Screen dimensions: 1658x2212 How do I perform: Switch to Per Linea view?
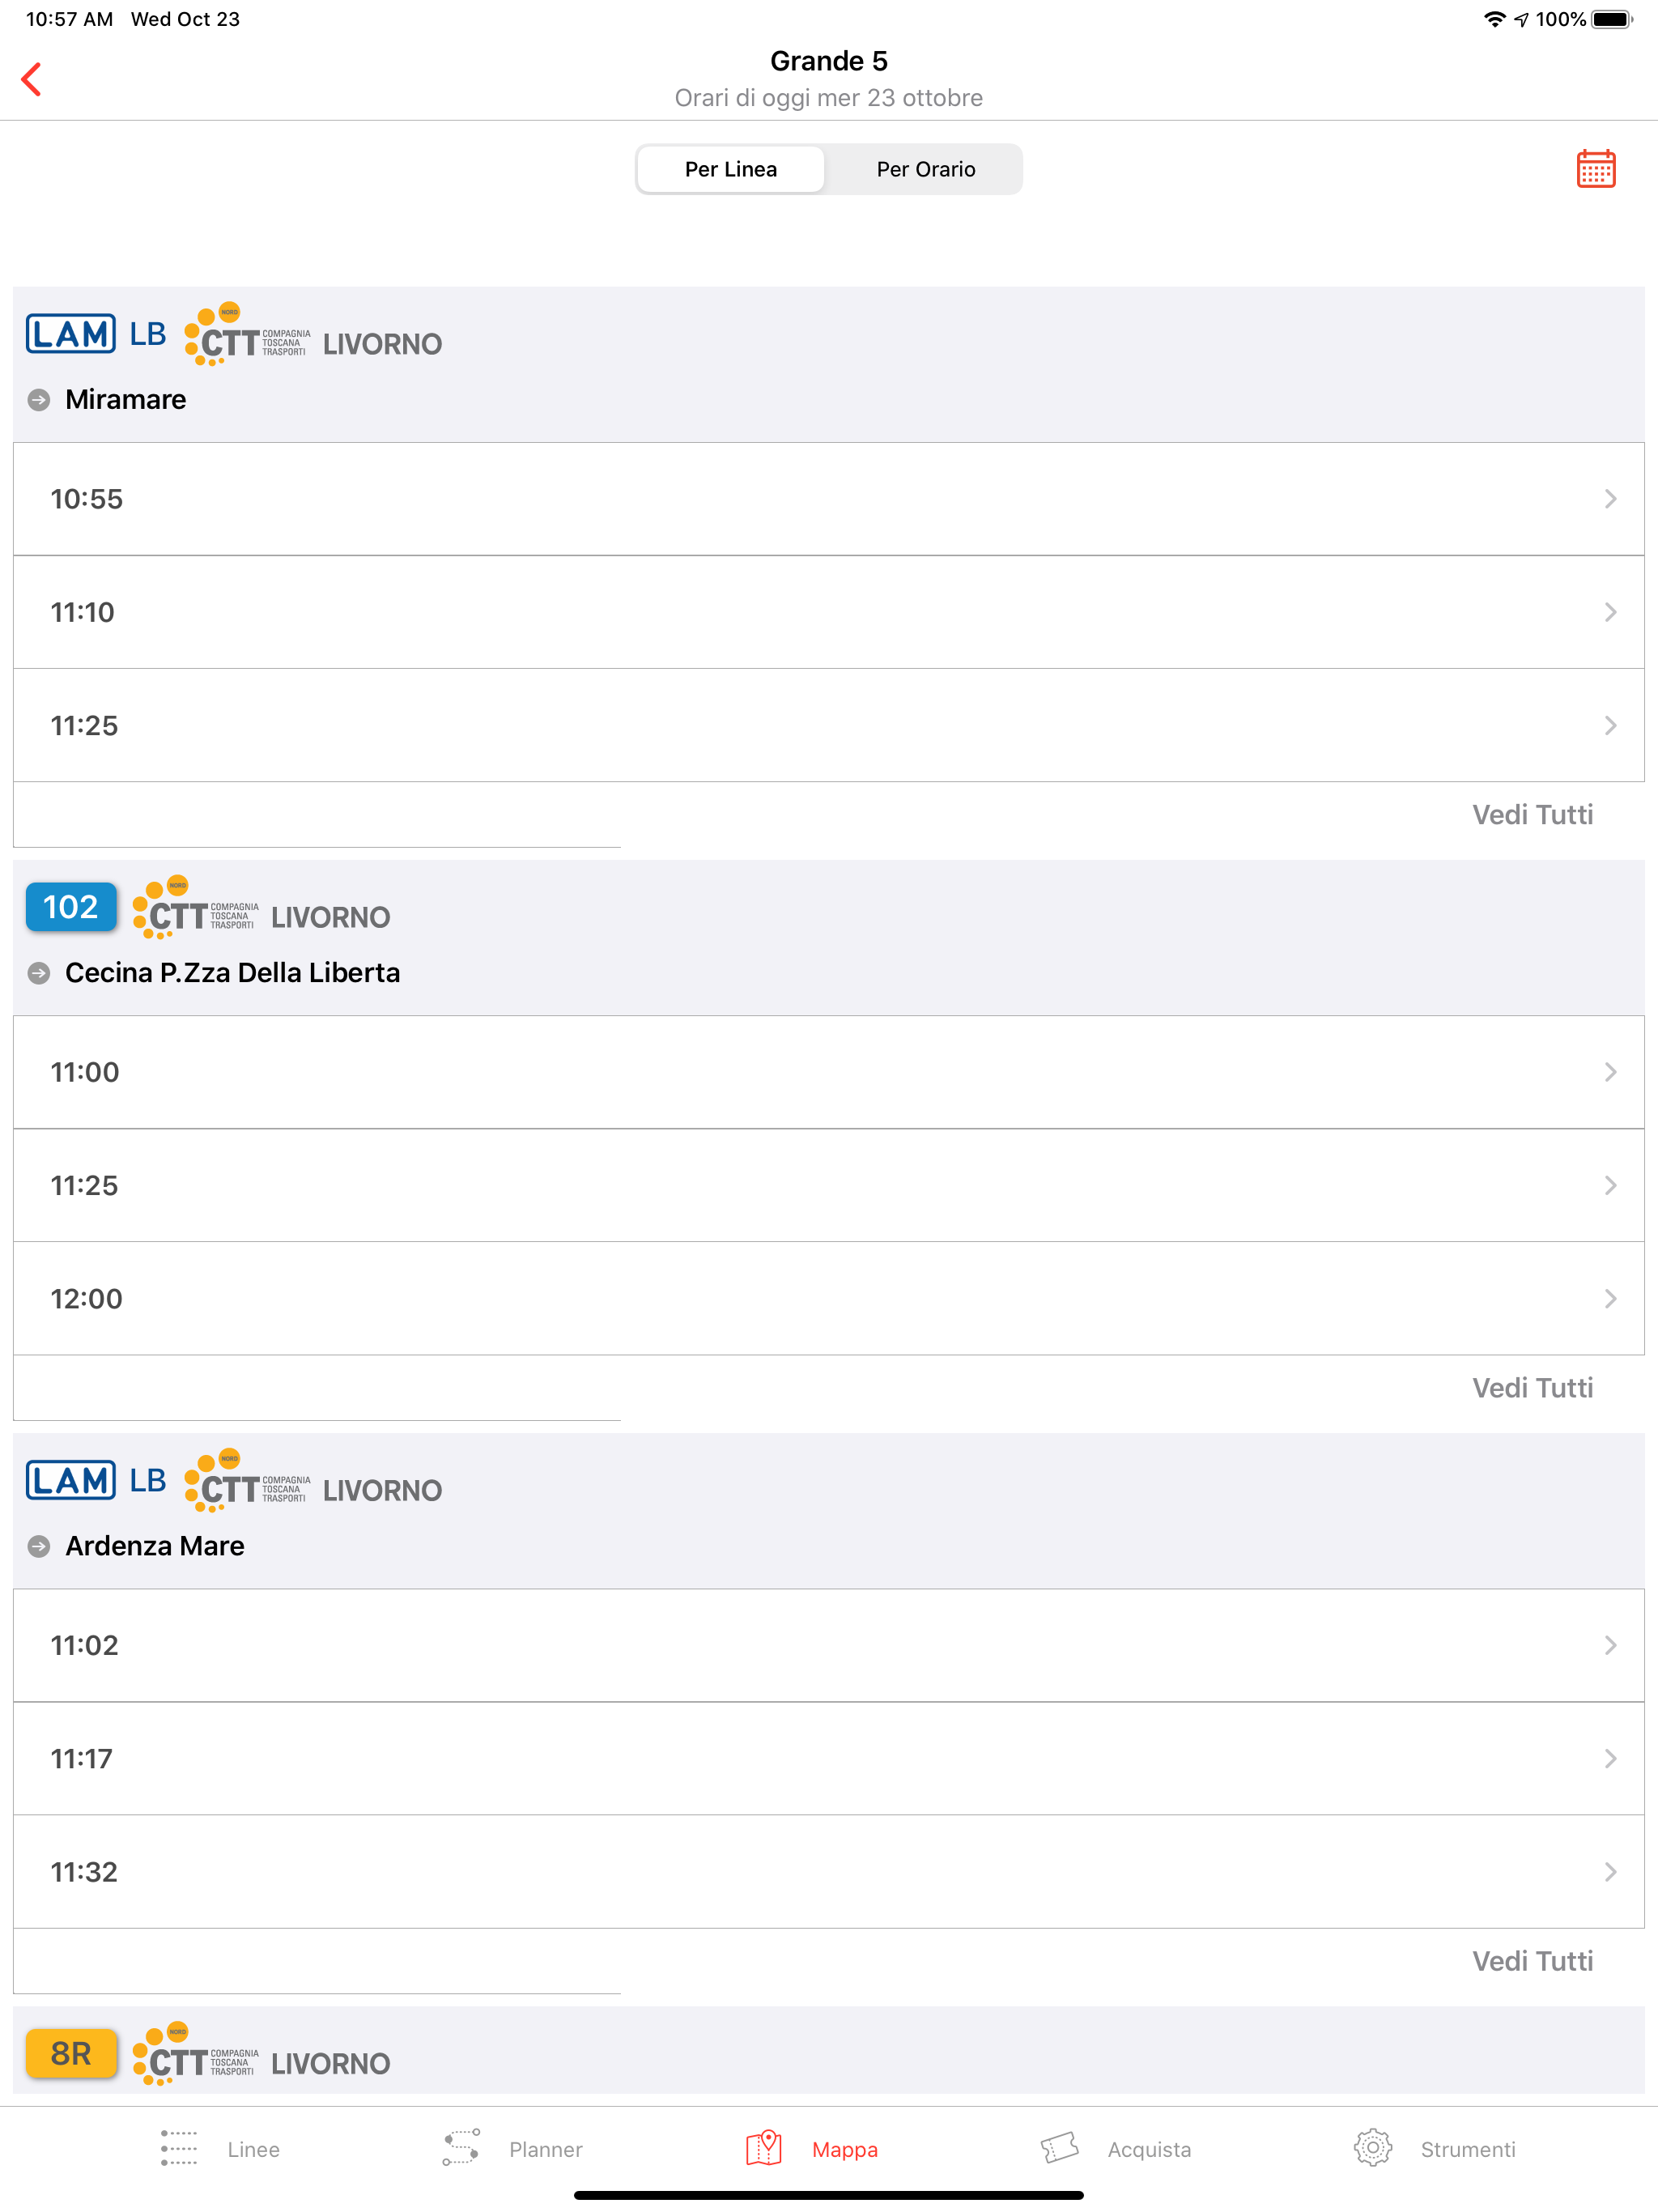pos(731,169)
